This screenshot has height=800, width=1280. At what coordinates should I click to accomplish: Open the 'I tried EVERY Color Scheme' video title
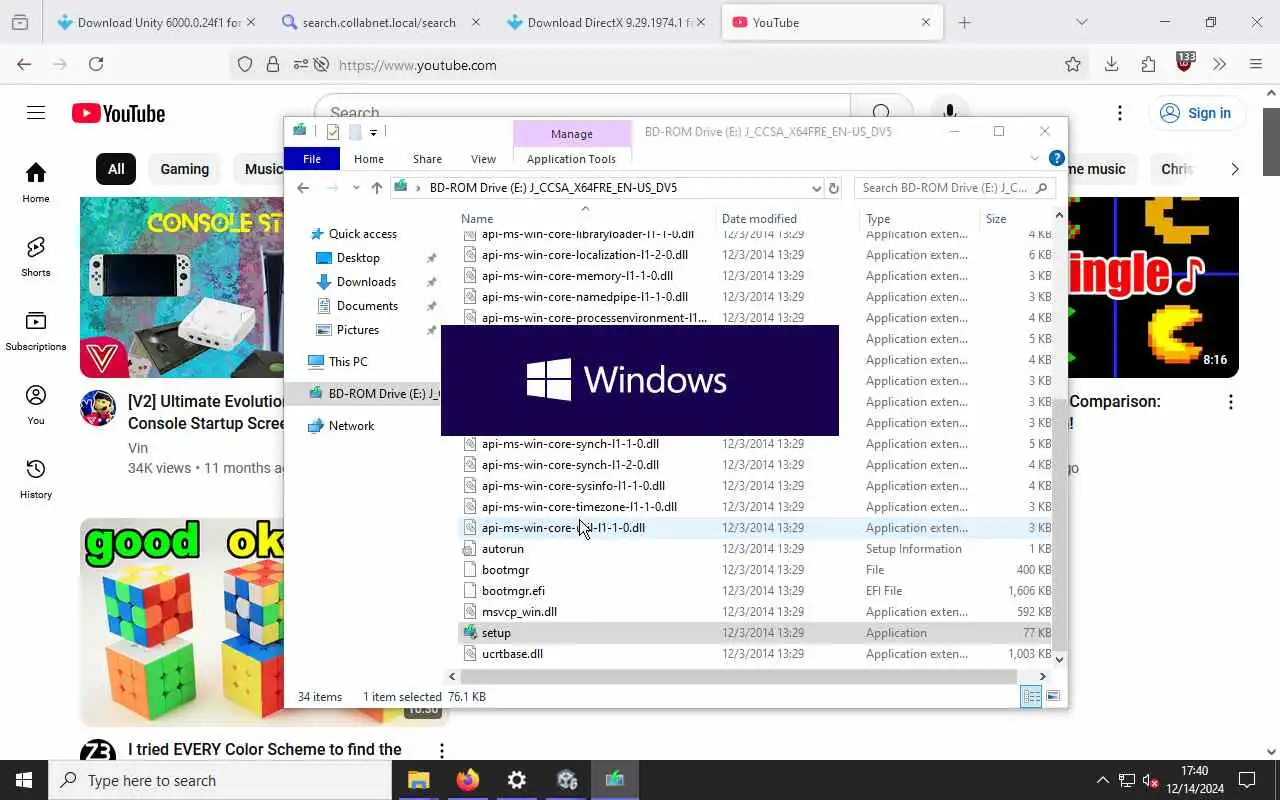tap(265, 749)
